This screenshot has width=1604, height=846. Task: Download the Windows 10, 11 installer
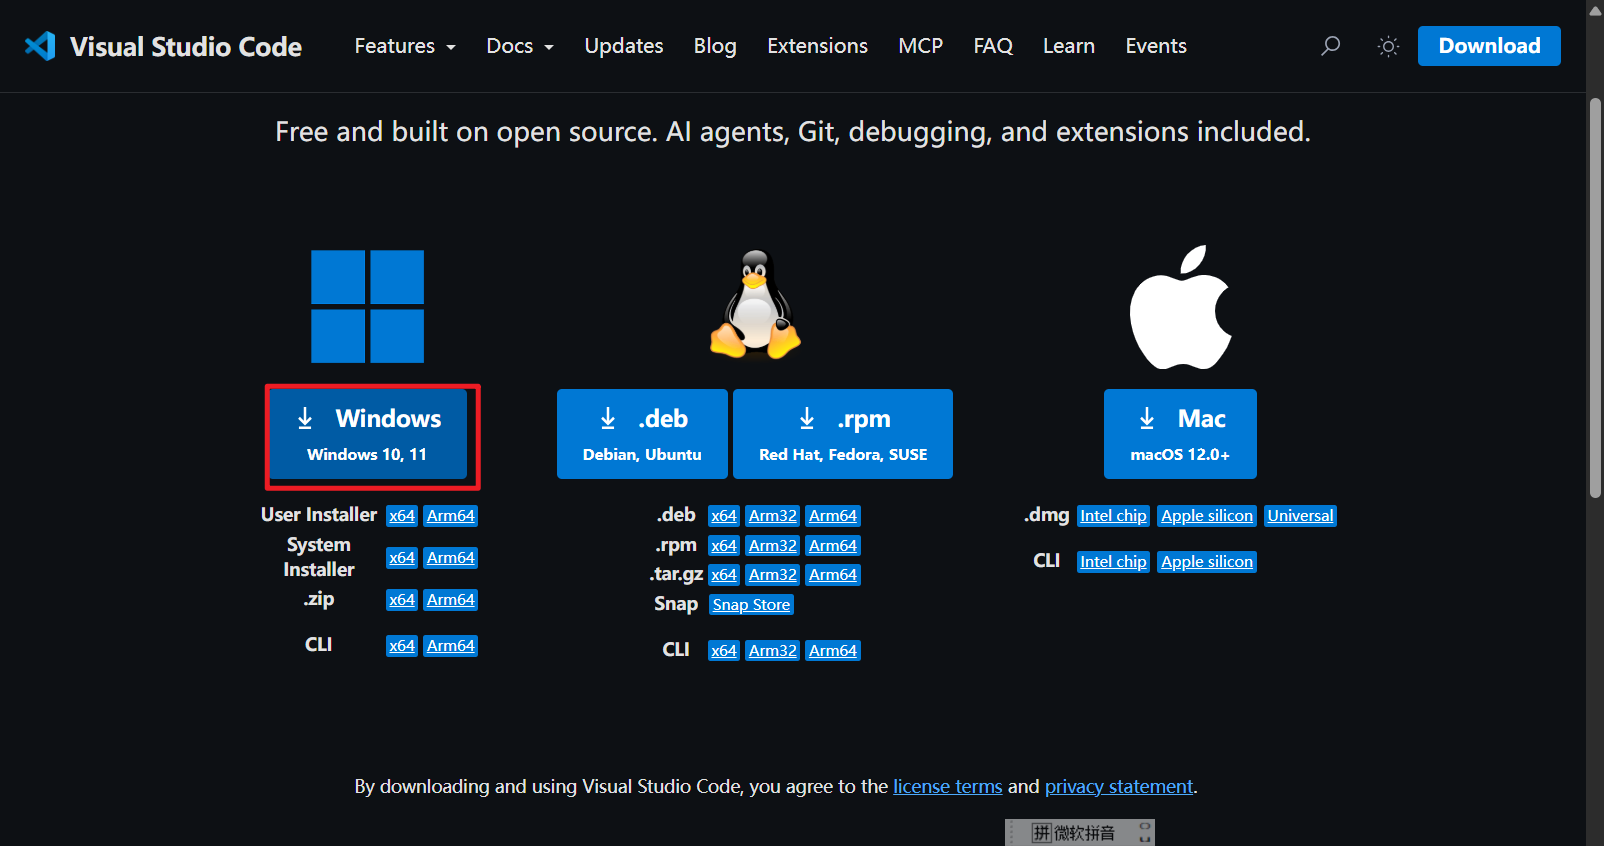pos(368,434)
